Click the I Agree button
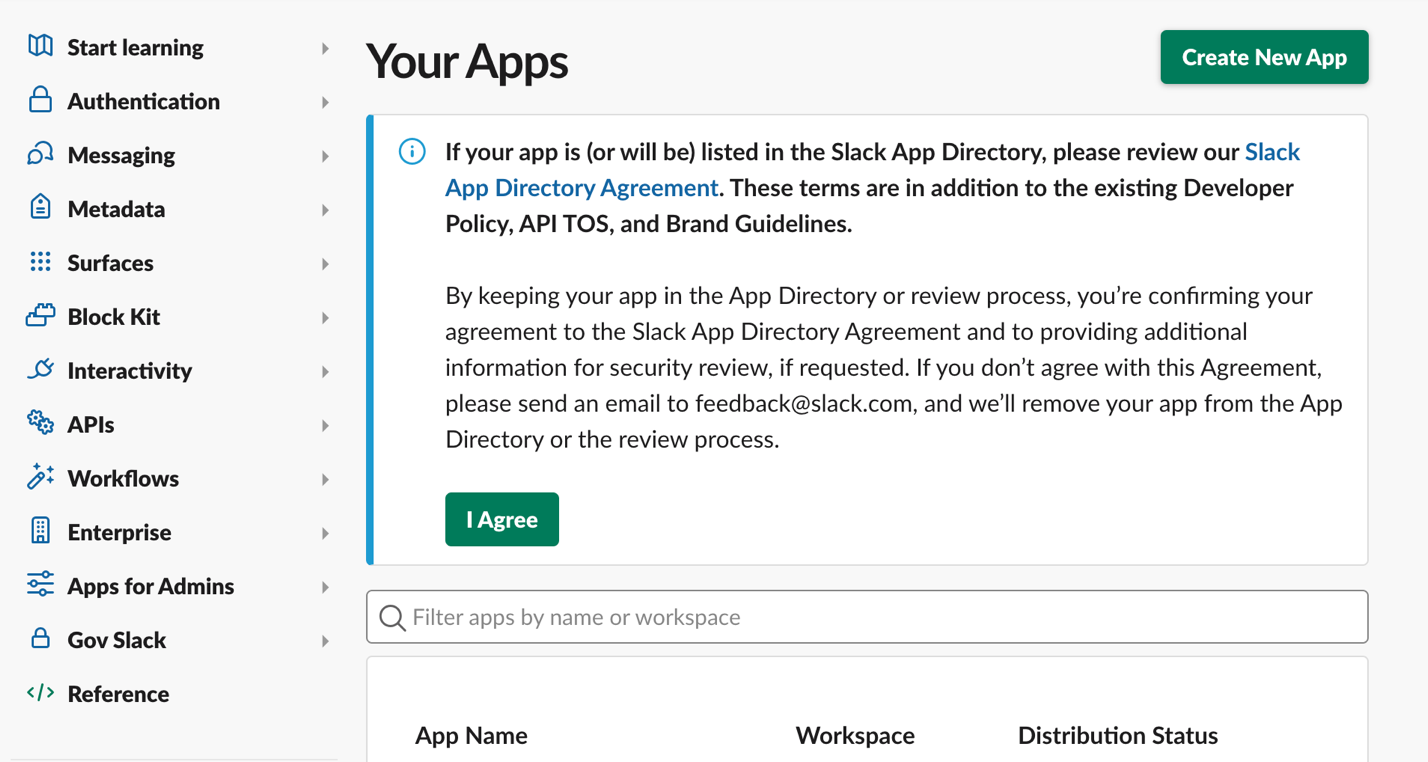The width and height of the screenshot is (1428, 762). click(502, 519)
